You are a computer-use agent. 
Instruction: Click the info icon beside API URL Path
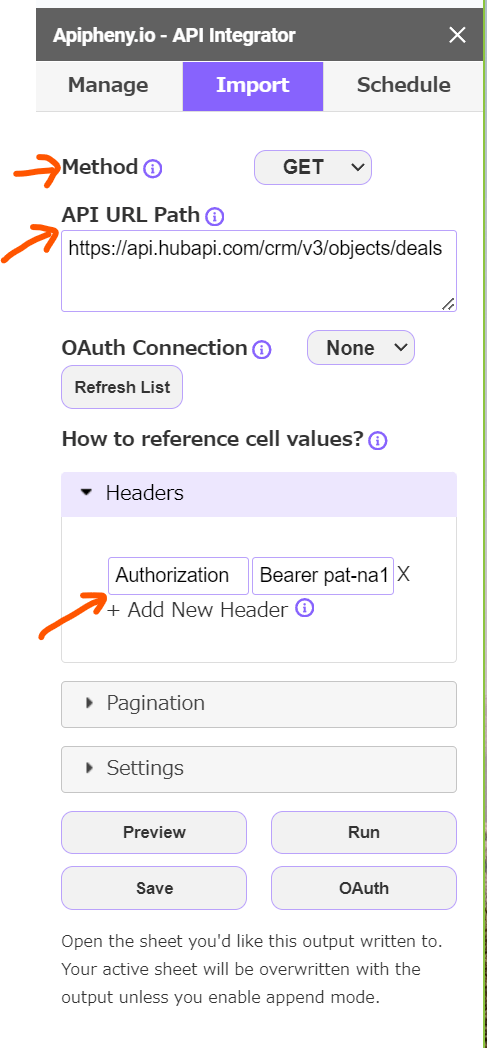215,216
